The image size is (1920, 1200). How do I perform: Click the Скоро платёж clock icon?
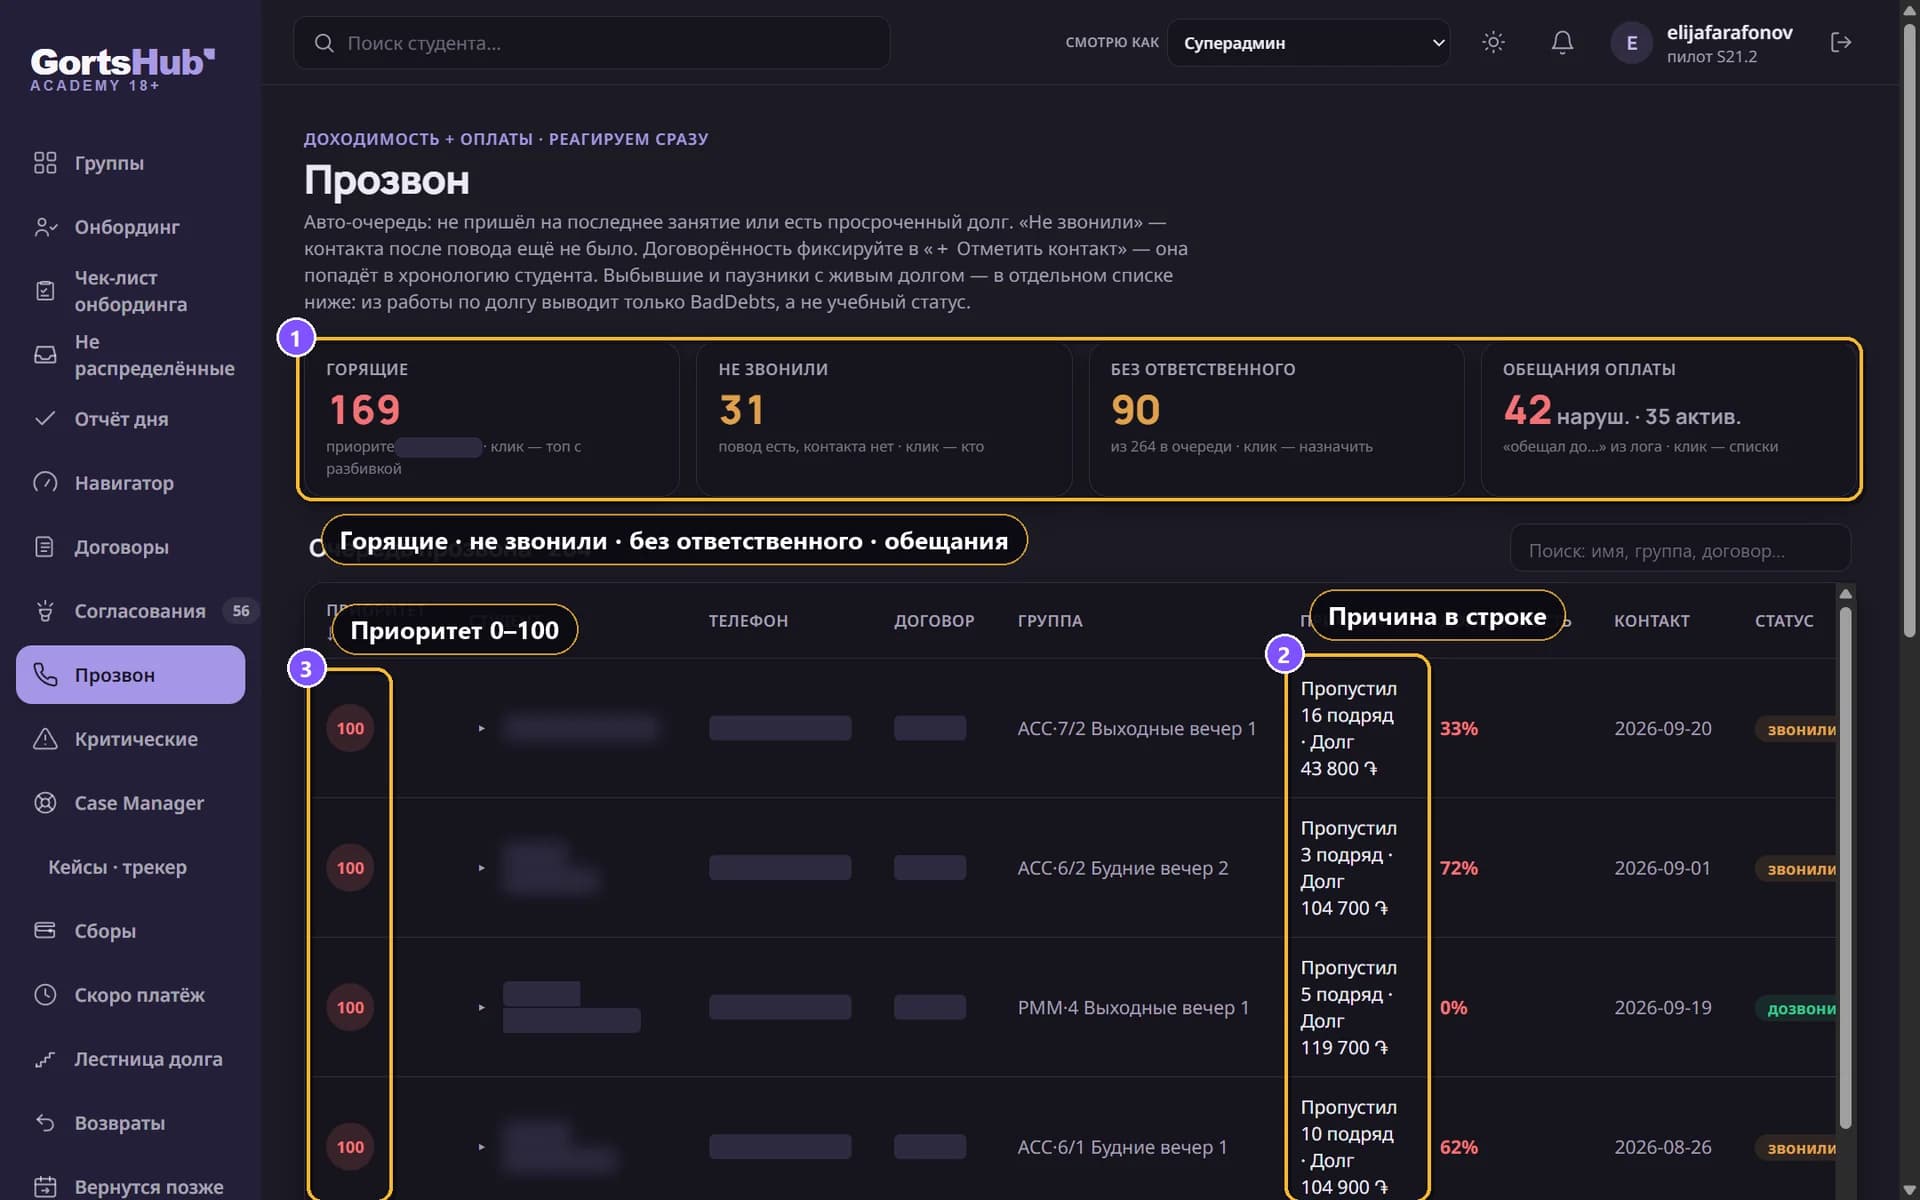tap(45, 994)
